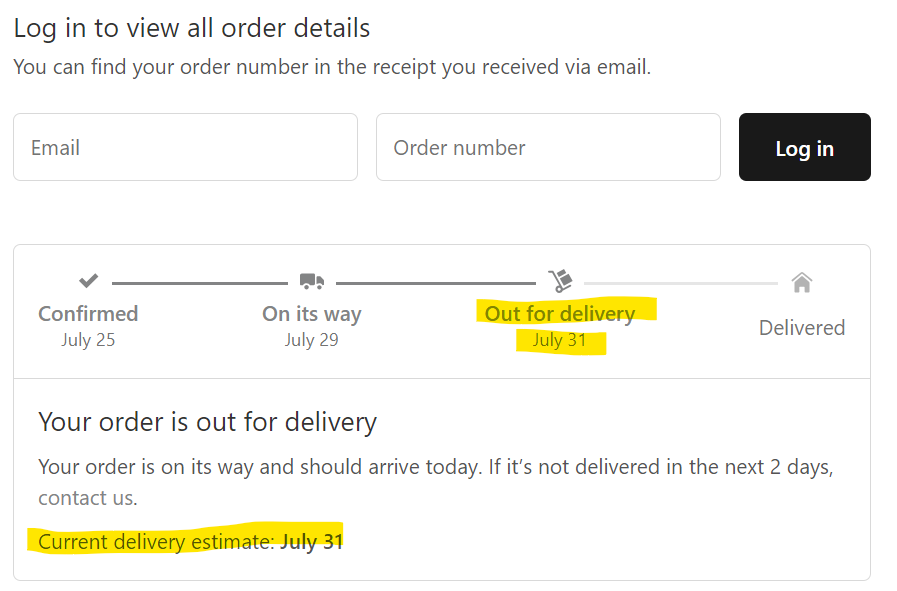Viewport: 897px width, 591px height.
Task: Click the light gray progress line before Delivered
Action: click(680, 283)
